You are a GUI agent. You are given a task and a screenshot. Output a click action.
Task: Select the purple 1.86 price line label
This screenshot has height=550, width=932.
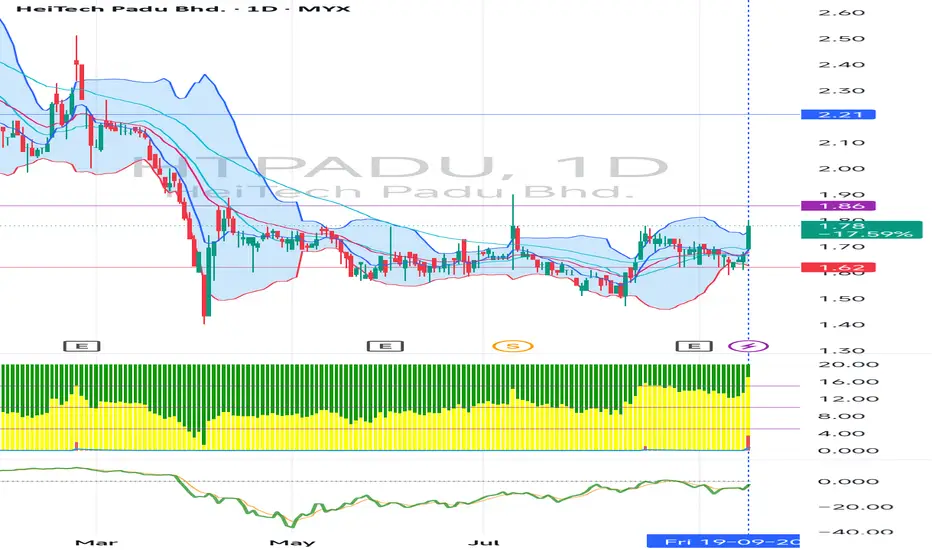(837, 206)
